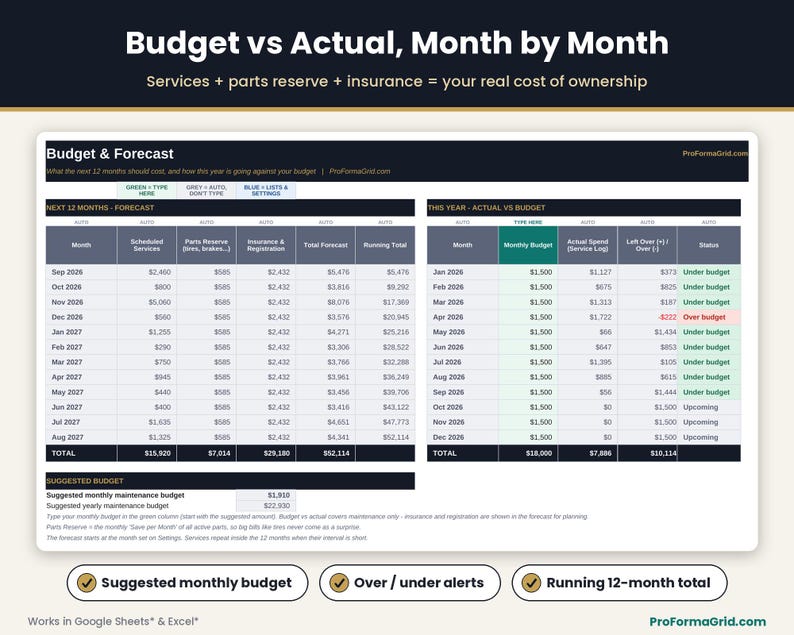794x635 pixels.
Task: Click the BLUE = LISTS & SETTINGS legend cell
Action: pyautogui.click(x=266, y=190)
